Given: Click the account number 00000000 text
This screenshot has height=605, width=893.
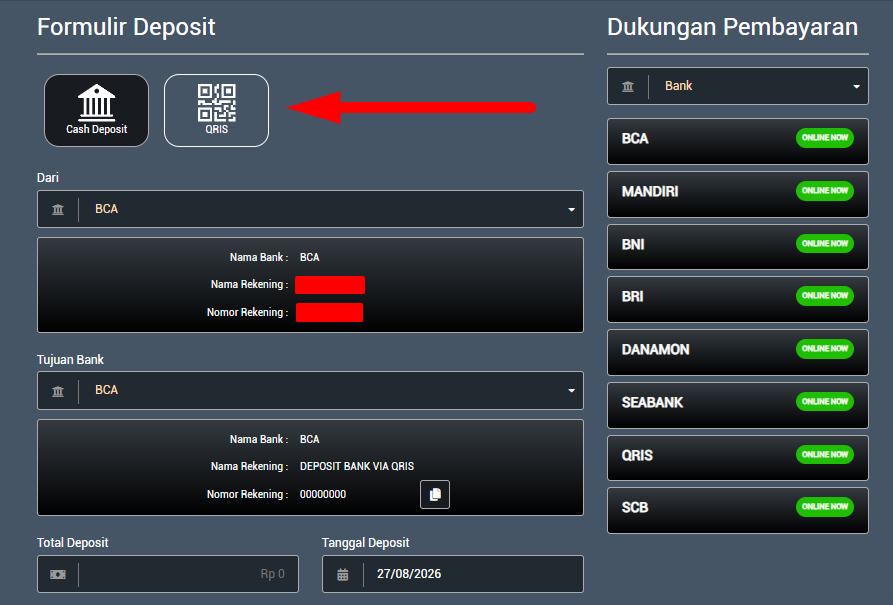Looking at the screenshot, I should 323,494.
